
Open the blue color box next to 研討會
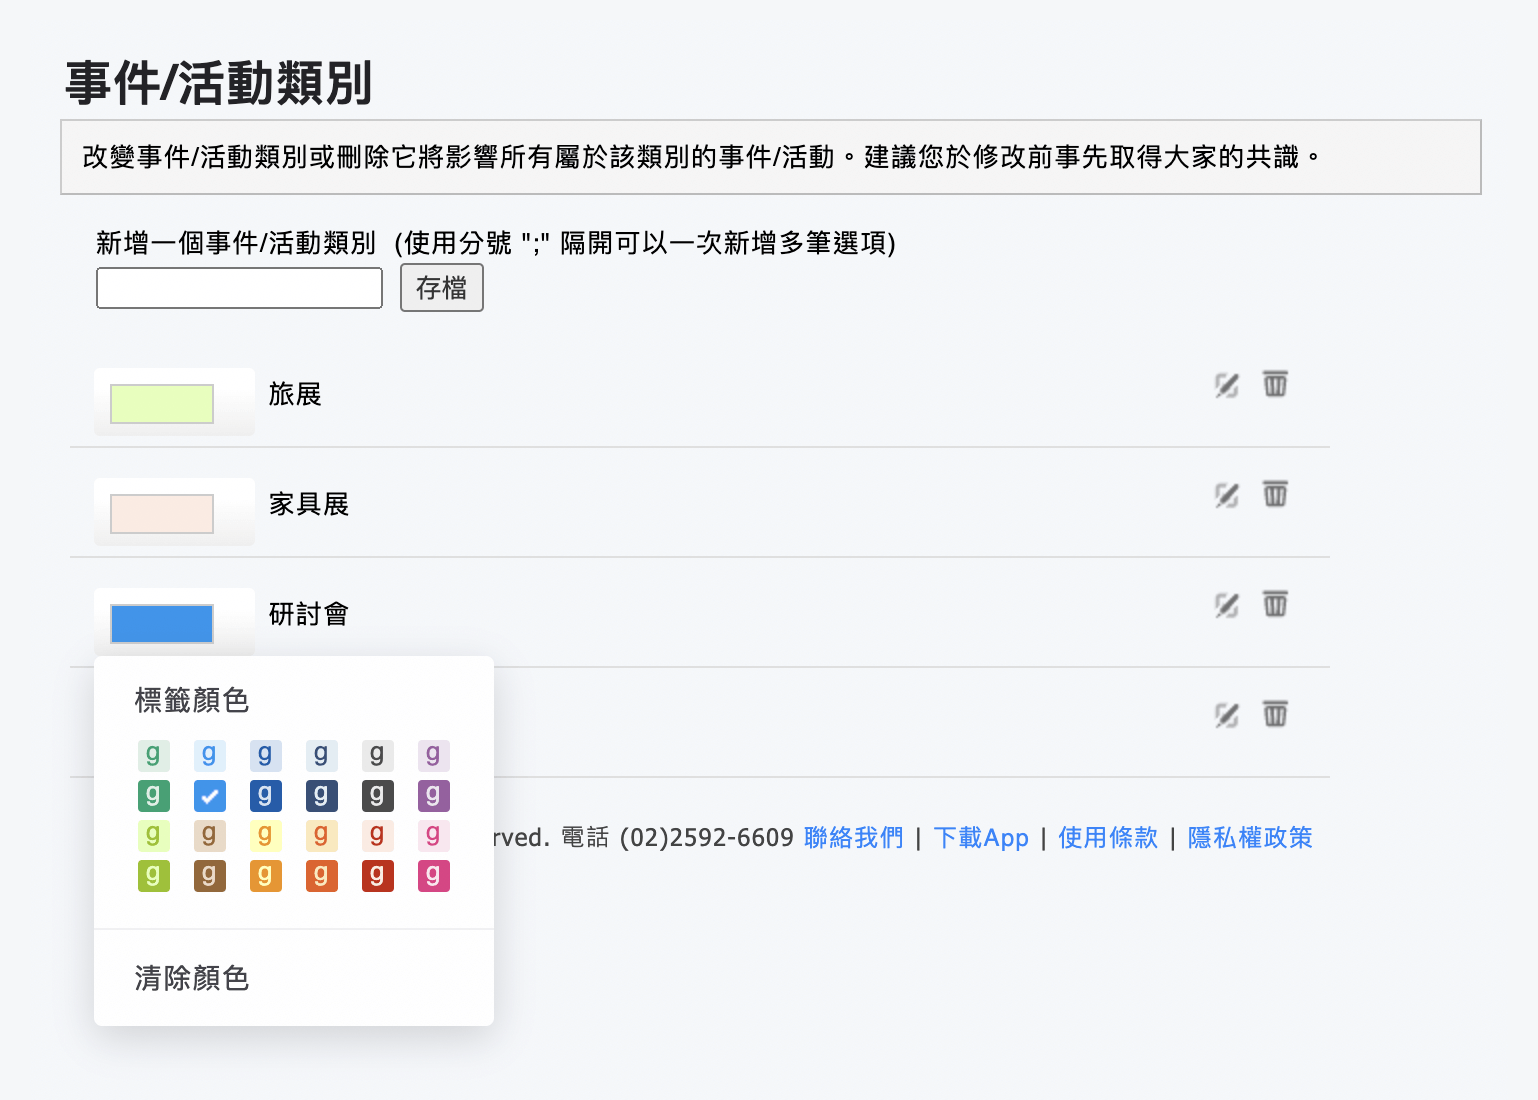coord(161,623)
